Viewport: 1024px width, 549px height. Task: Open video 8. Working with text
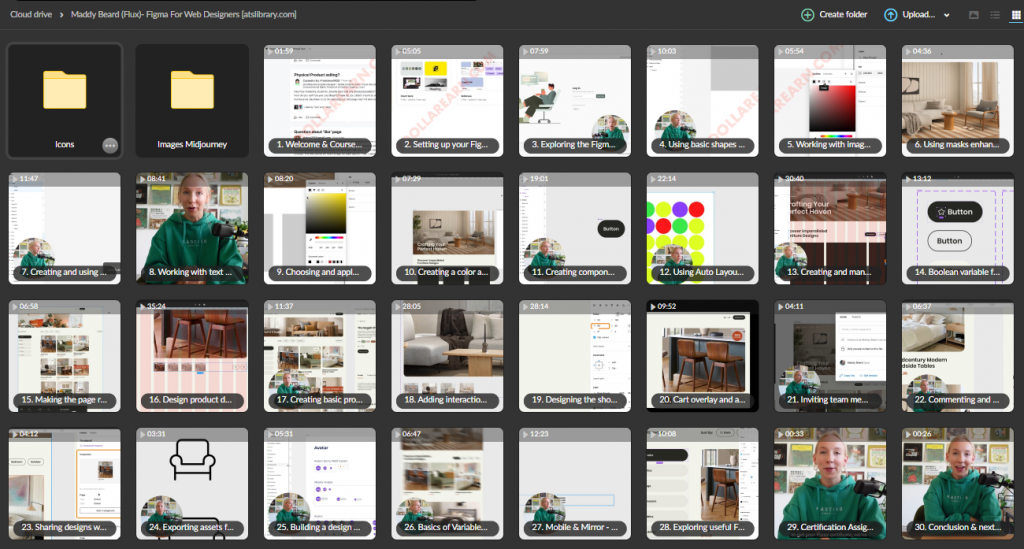coord(192,228)
